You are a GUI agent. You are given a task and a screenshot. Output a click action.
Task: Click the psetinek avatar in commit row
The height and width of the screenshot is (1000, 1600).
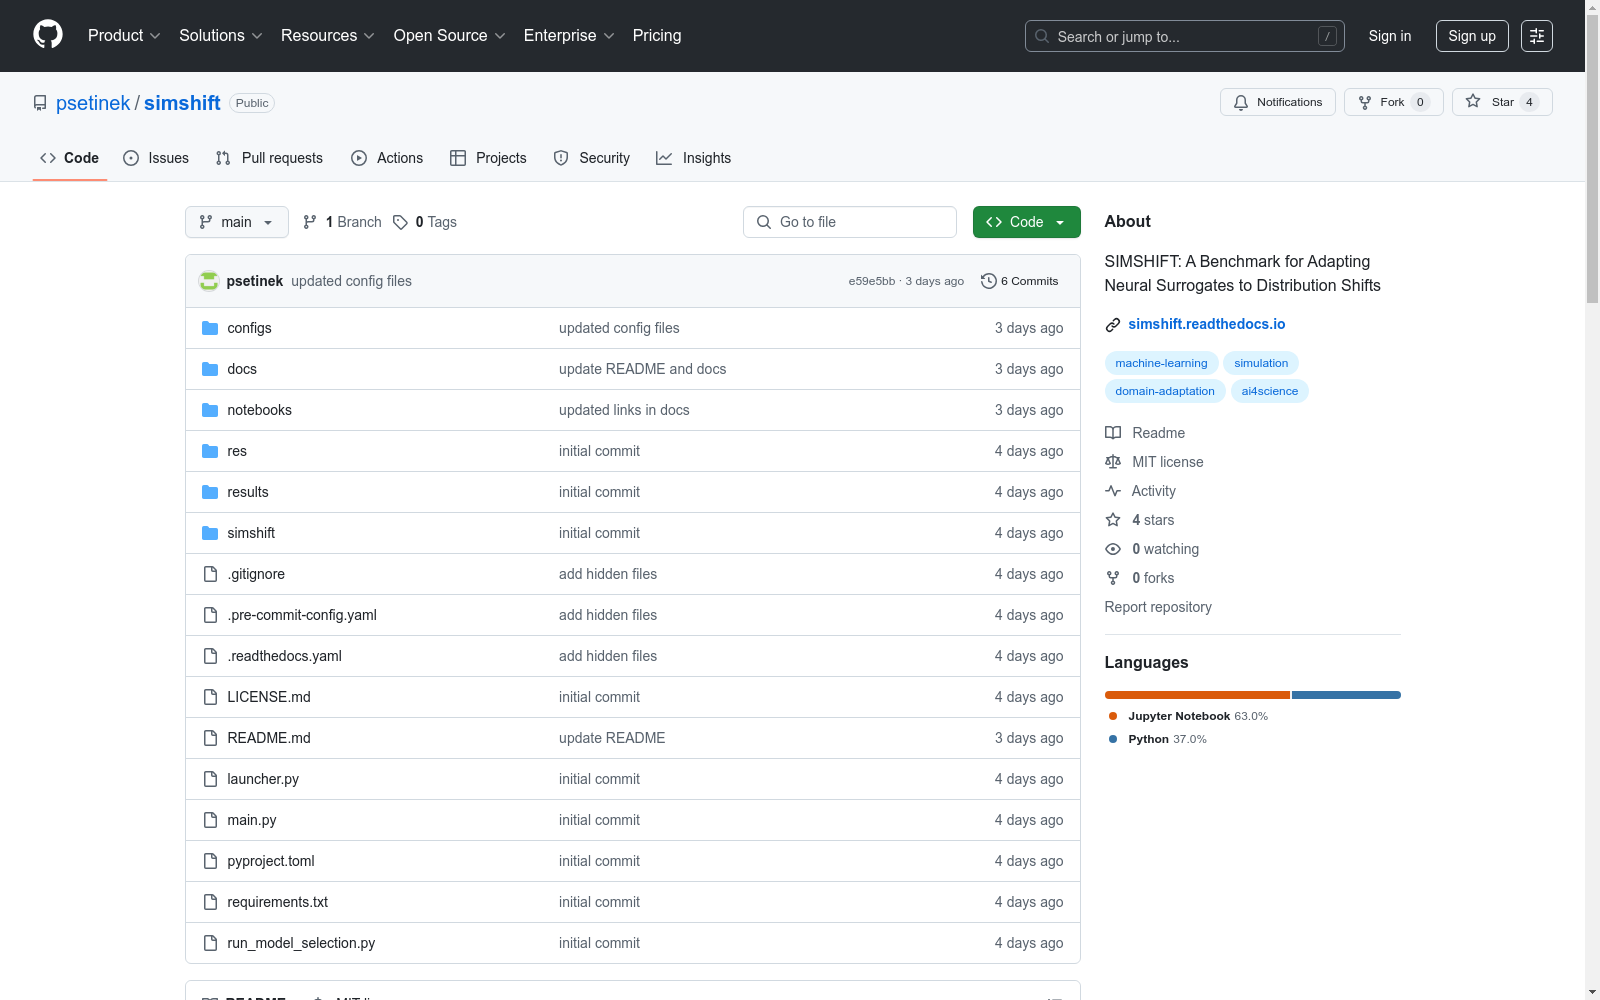(x=209, y=281)
